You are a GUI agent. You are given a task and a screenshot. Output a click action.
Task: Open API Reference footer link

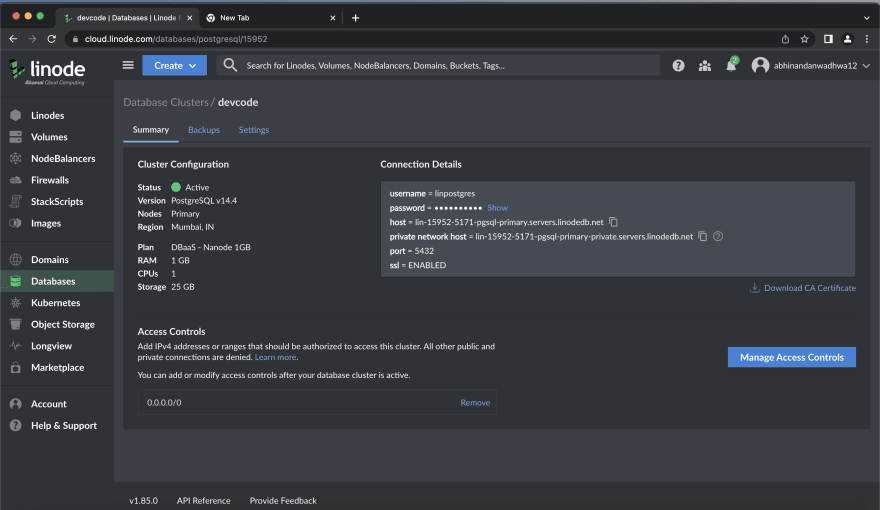tap(203, 500)
